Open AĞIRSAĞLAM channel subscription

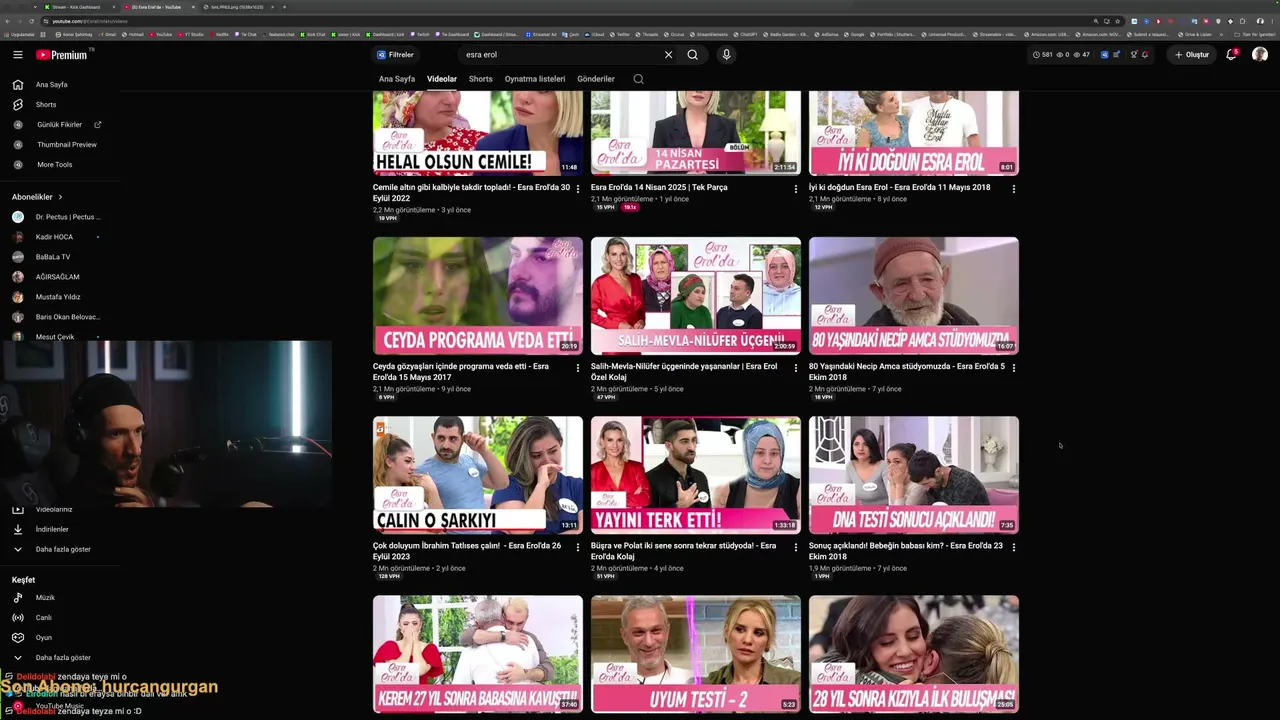tap(60, 277)
